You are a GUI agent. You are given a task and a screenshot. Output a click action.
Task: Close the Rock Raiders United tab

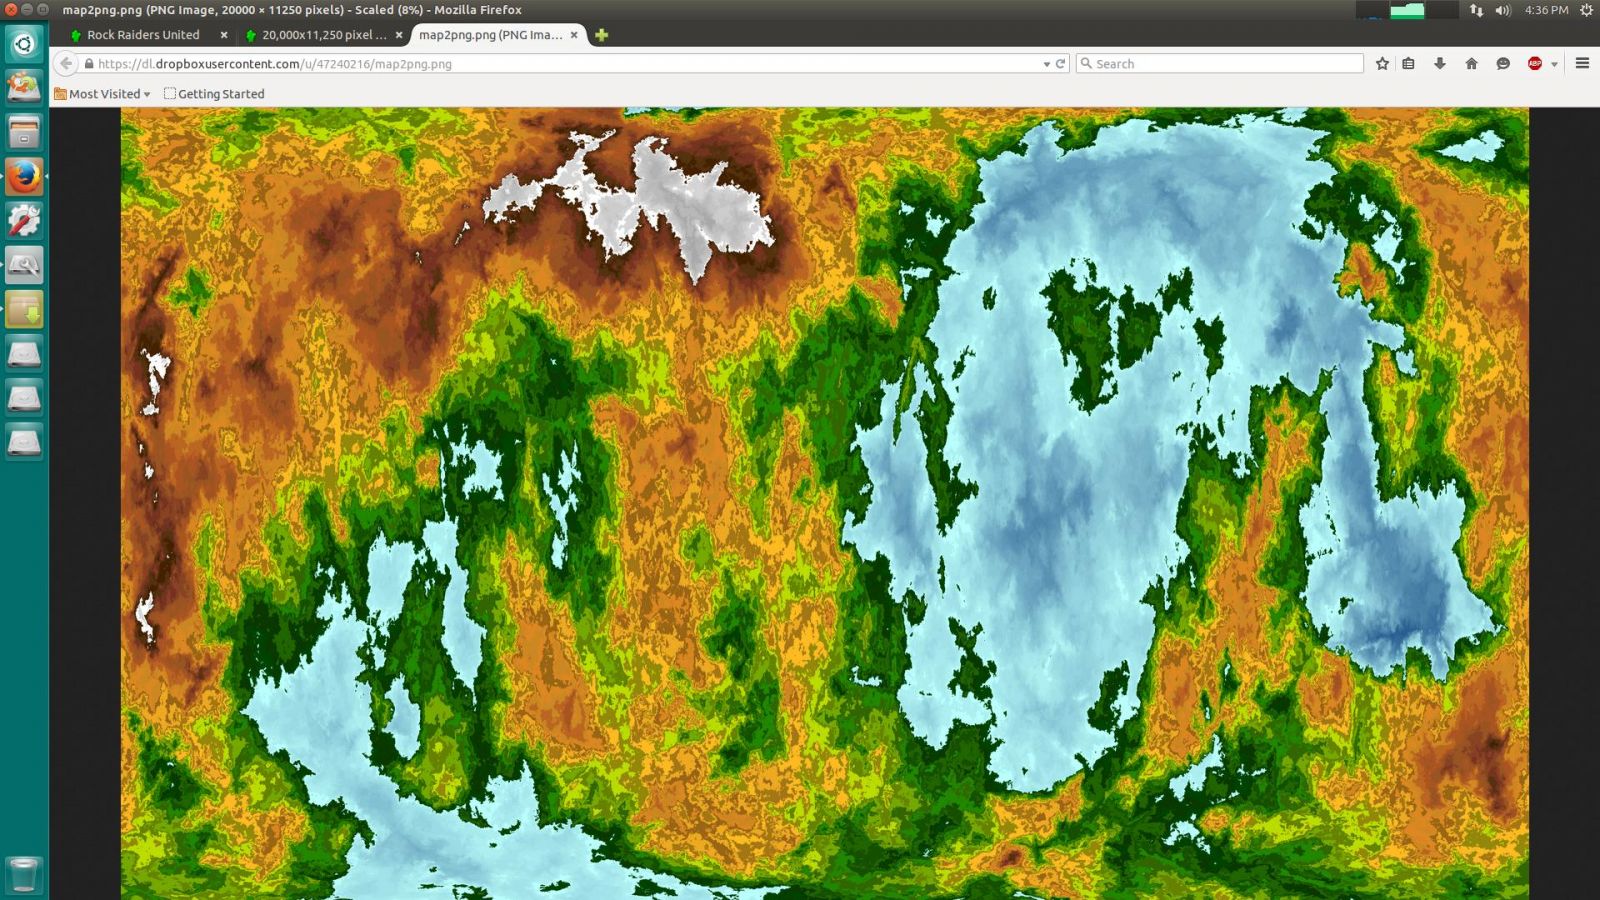point(224,35)
